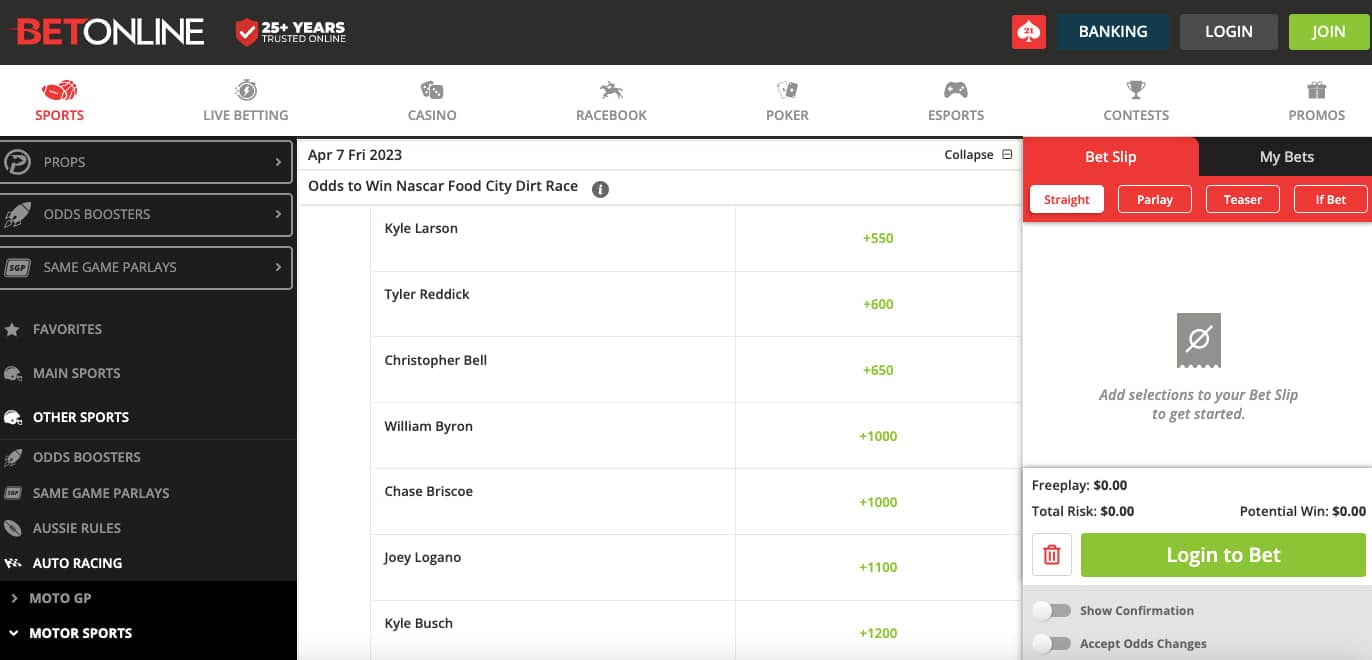Bet on Kyle Larson at +550
Image resolution: width=1372 pixels, height=660 pixels.
point(878,239)
